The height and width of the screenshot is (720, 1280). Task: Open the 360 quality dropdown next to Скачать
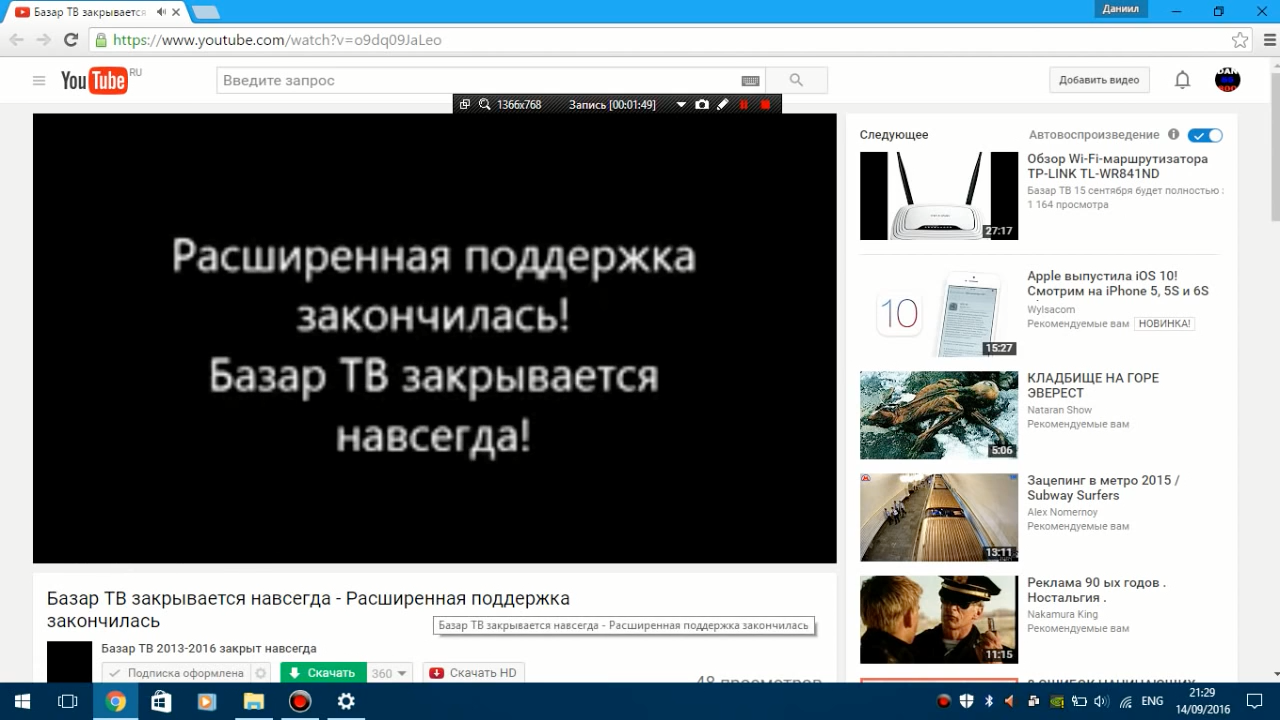tap(390, 673)
